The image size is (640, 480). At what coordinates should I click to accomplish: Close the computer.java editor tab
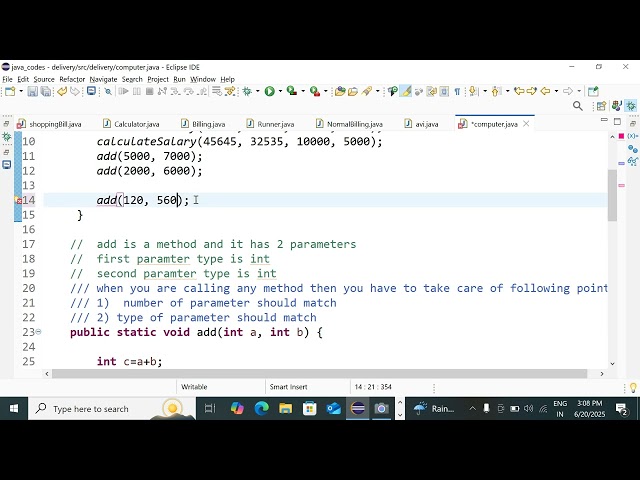527,124
